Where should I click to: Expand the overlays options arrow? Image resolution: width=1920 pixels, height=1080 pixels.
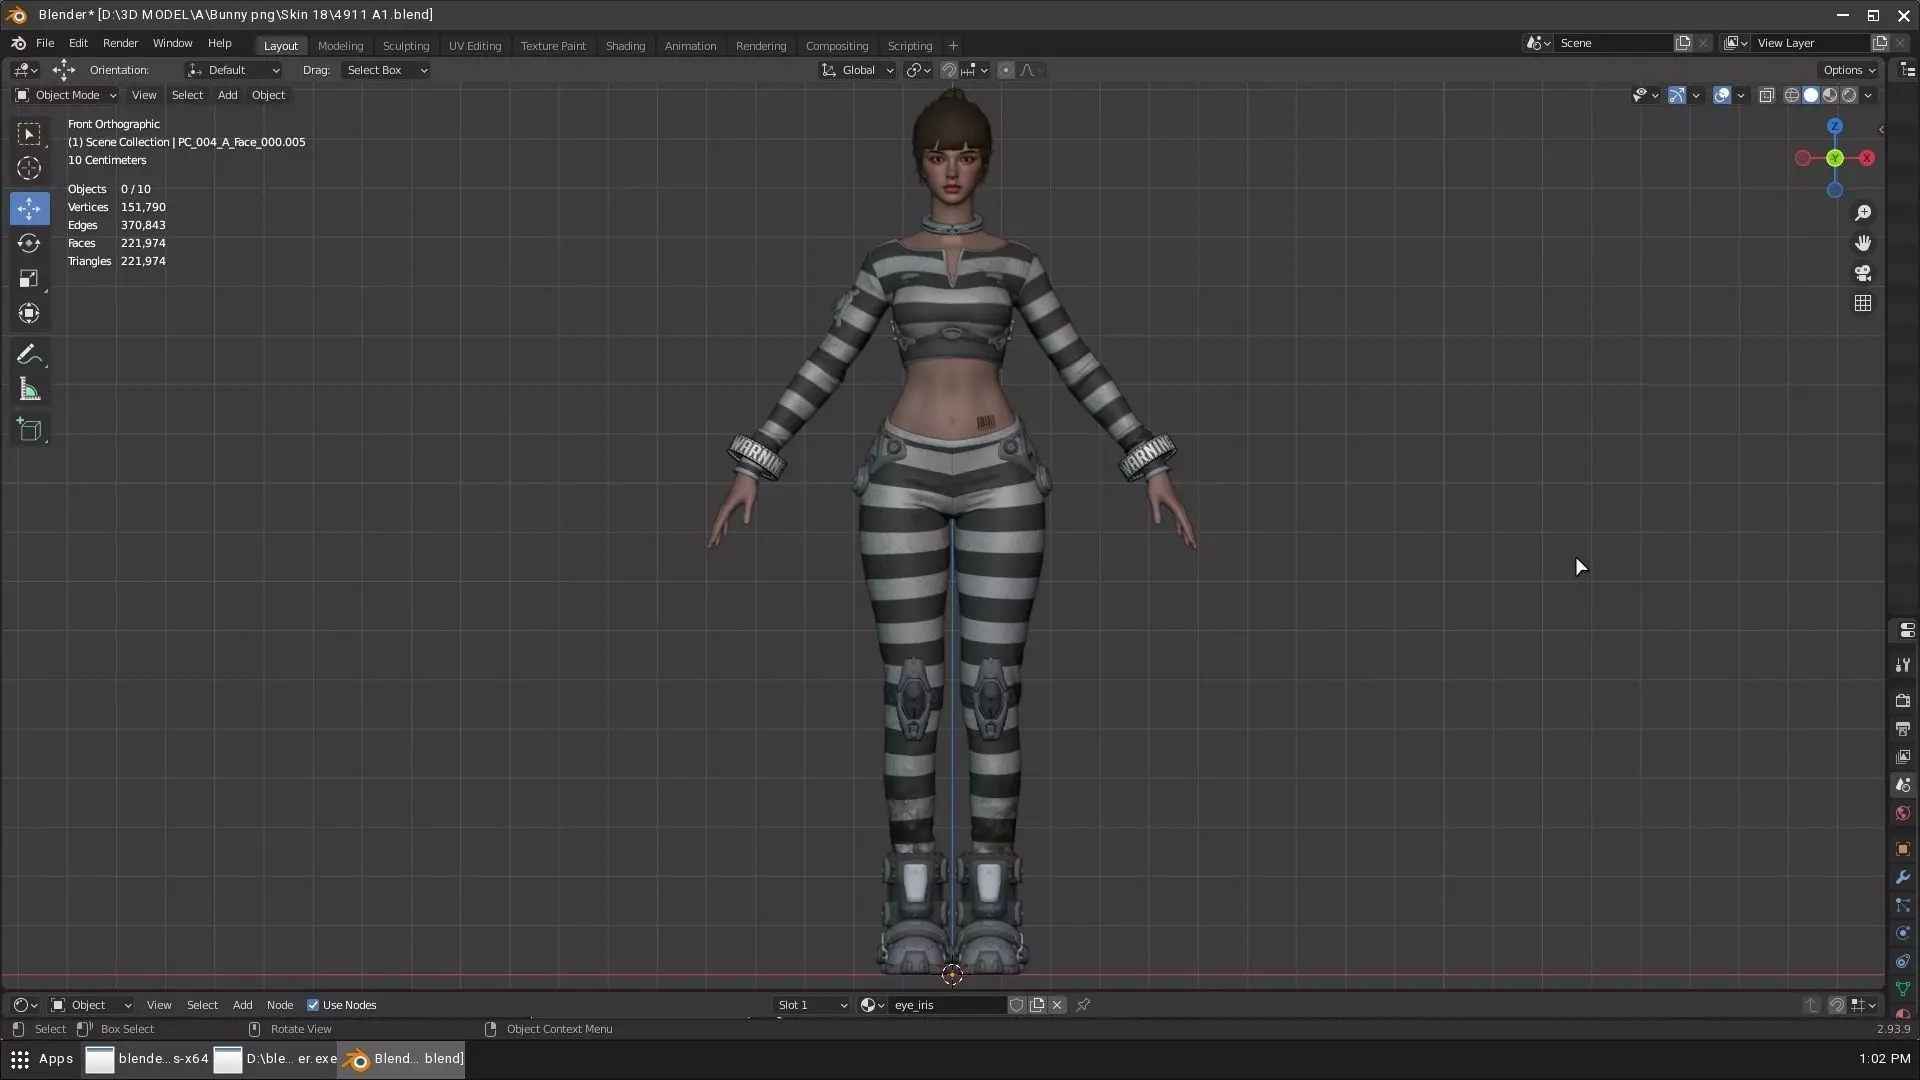coord(1741,95)
